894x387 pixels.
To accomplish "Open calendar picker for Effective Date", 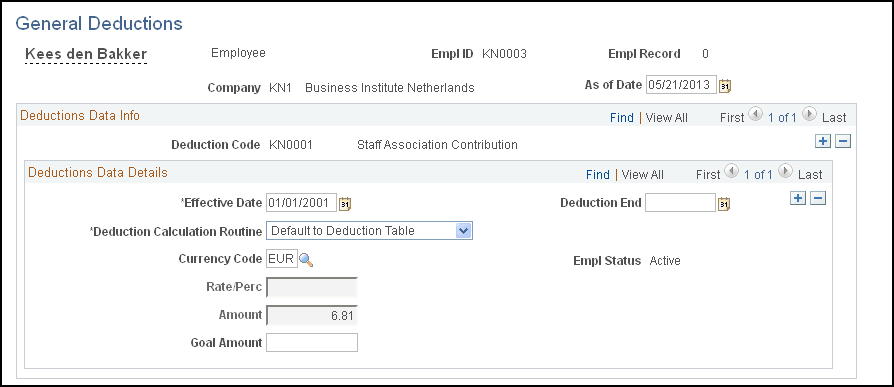I will pyautogui.click(x=345, y=203).
